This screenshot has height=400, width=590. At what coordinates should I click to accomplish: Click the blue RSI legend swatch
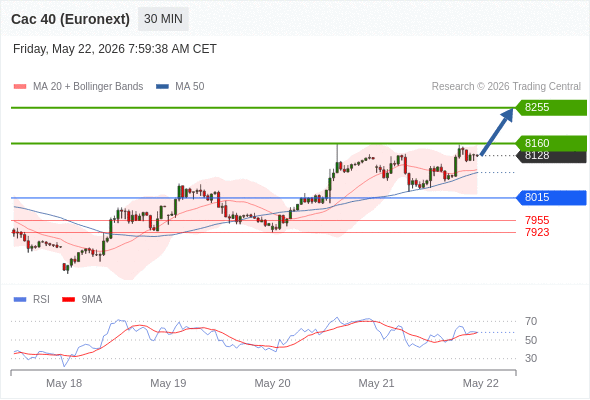[x=20, y=300]
